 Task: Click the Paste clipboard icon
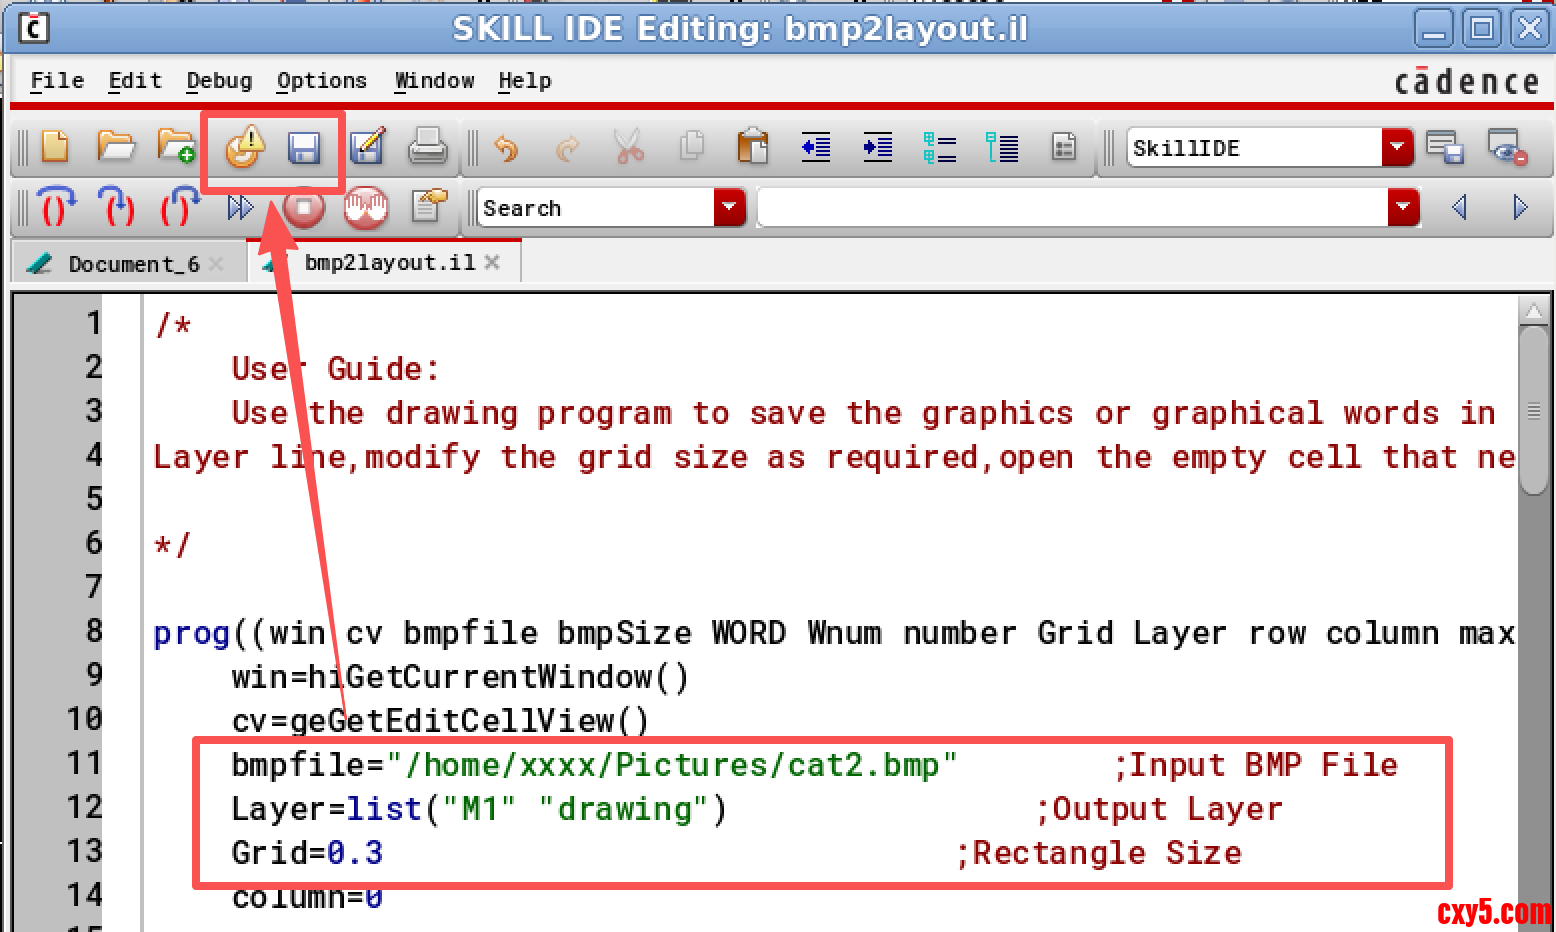pyautogui.click(x=752, y=148)
